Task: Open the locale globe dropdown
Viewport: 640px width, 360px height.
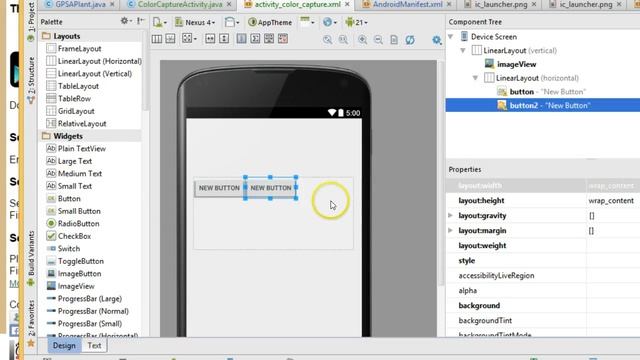Action: pyautogui.click(x=330, y=22)
